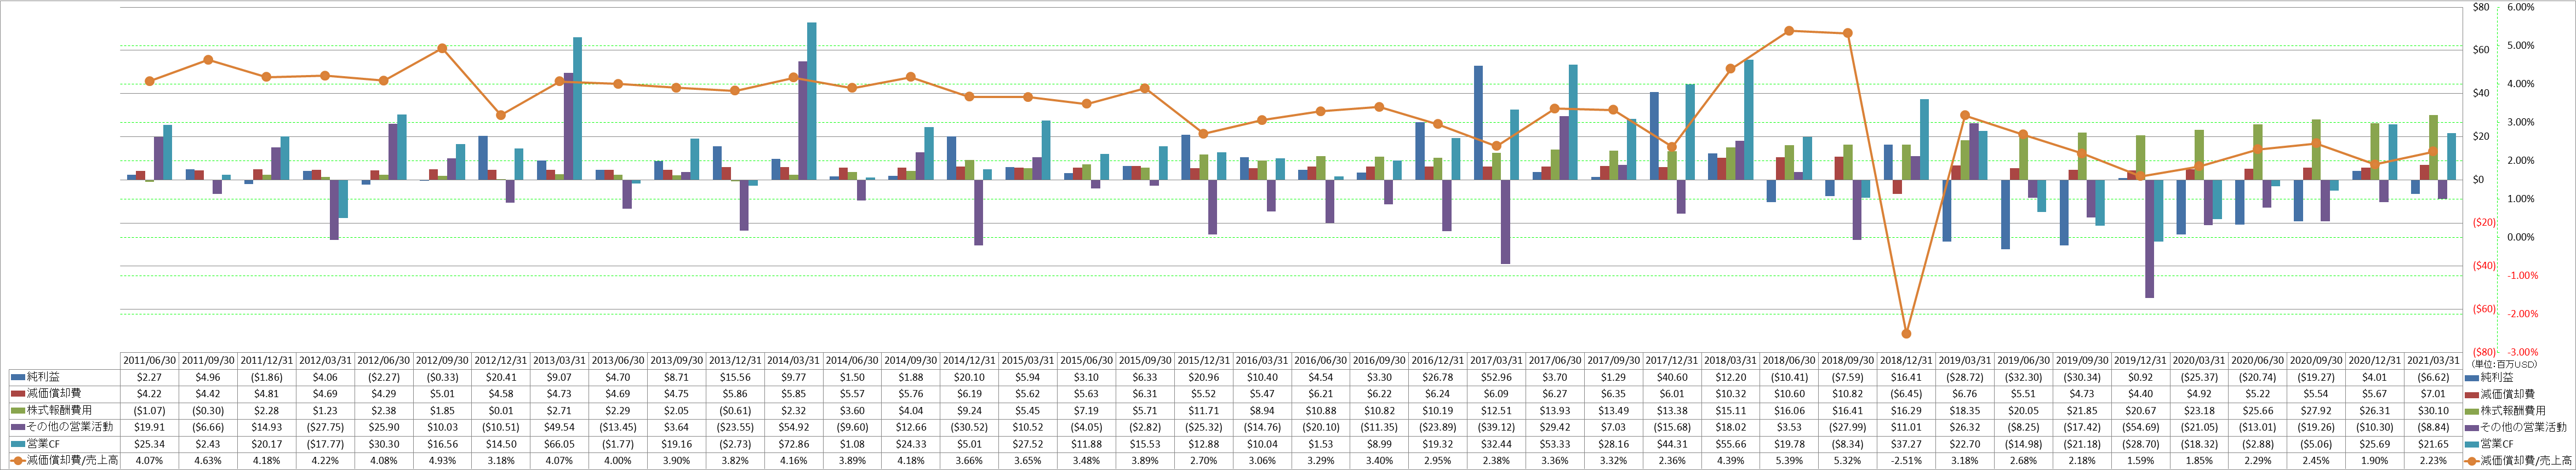Image resolution: width=2576 pixels, height=470 pixels.
Task: Click the $72.86 営業CF cell for 2014/03/31
Action: pos(794,444)
